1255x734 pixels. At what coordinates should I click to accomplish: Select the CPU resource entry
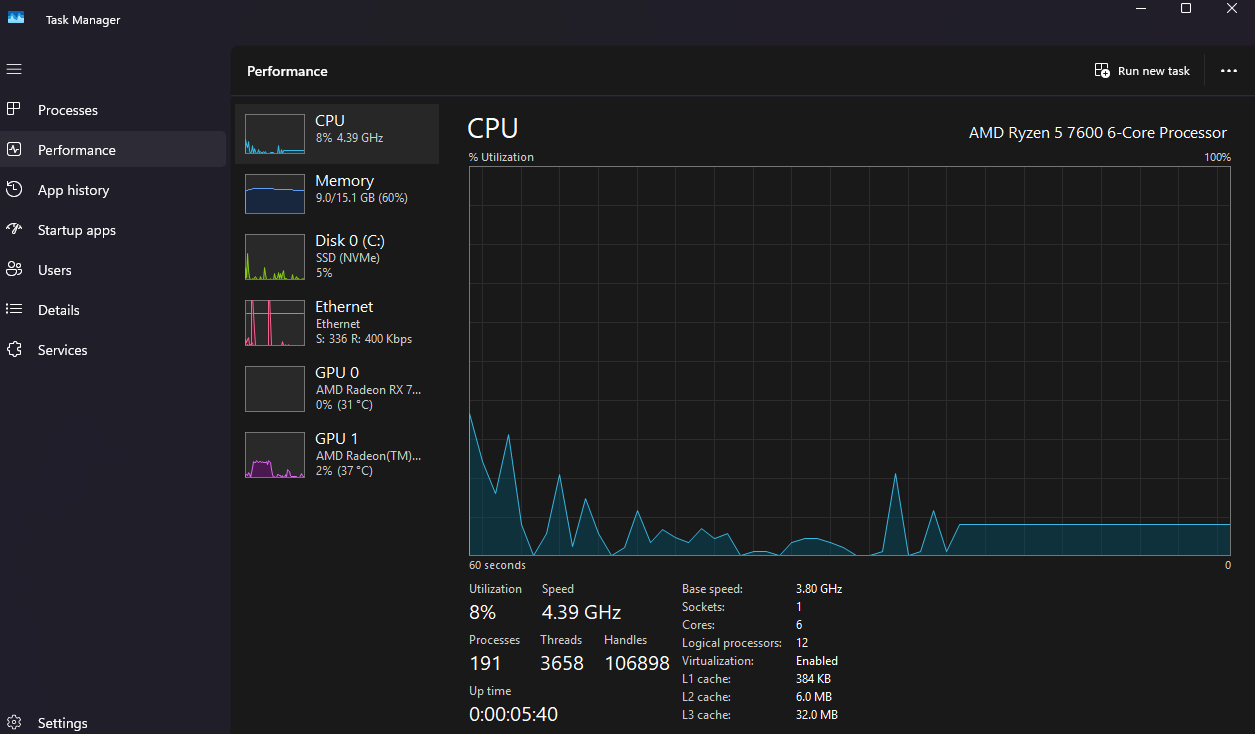point(337,134)
